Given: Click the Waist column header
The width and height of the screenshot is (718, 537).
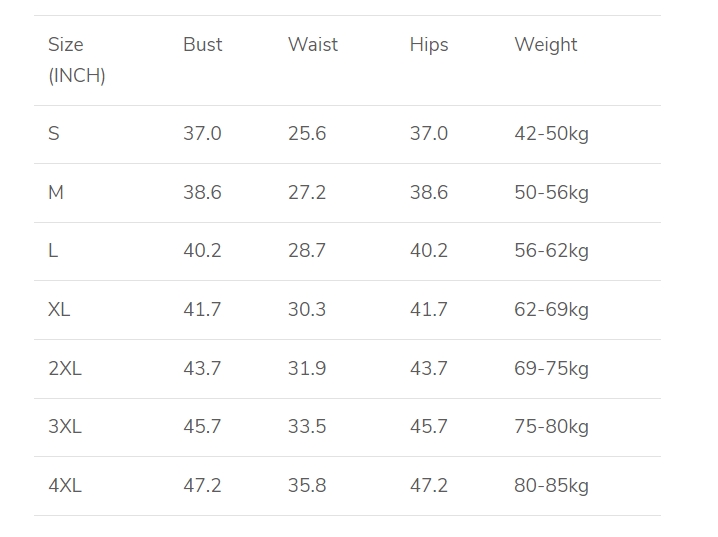Looking at the screenshot, I should coord(313,45).
